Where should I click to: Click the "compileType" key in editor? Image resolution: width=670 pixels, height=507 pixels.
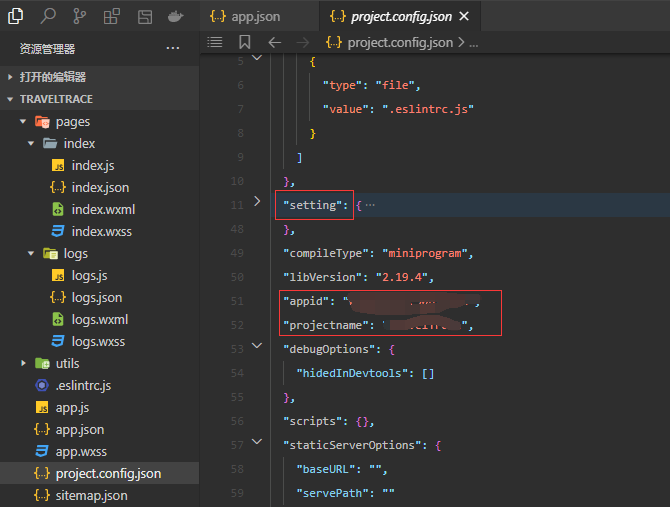[x=326, y=253]
